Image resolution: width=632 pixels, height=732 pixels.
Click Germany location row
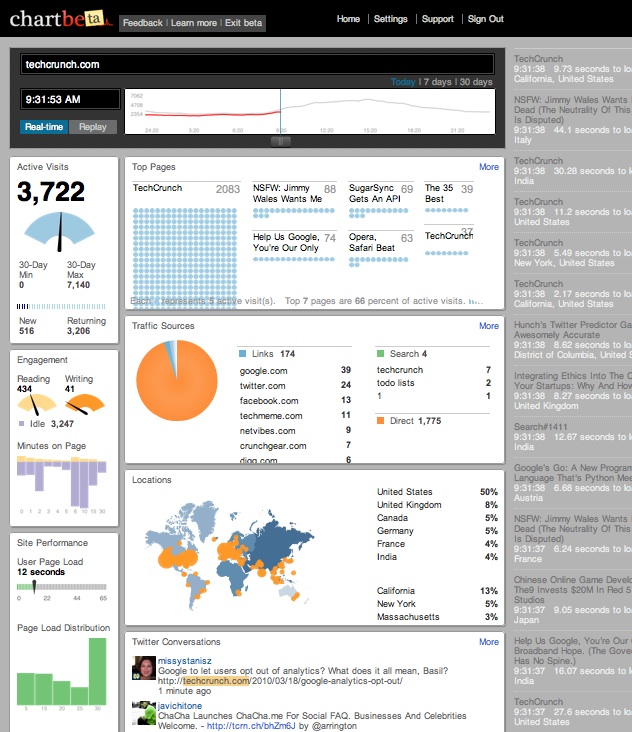[x=437, y=531]
